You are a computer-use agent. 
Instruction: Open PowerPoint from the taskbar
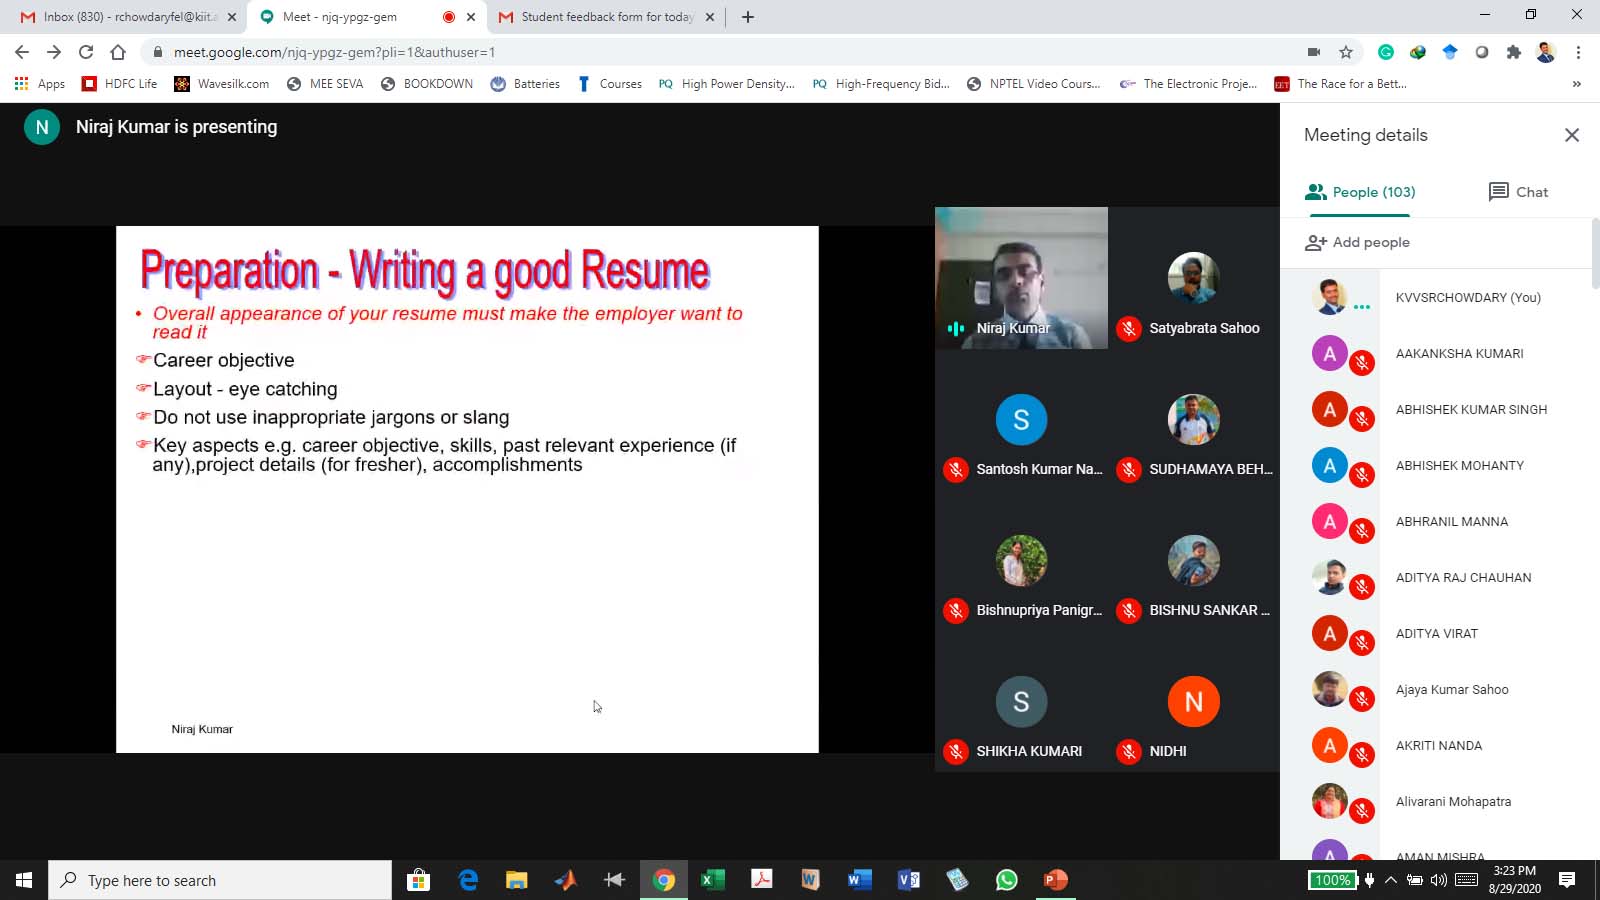tap(1055, 880)
